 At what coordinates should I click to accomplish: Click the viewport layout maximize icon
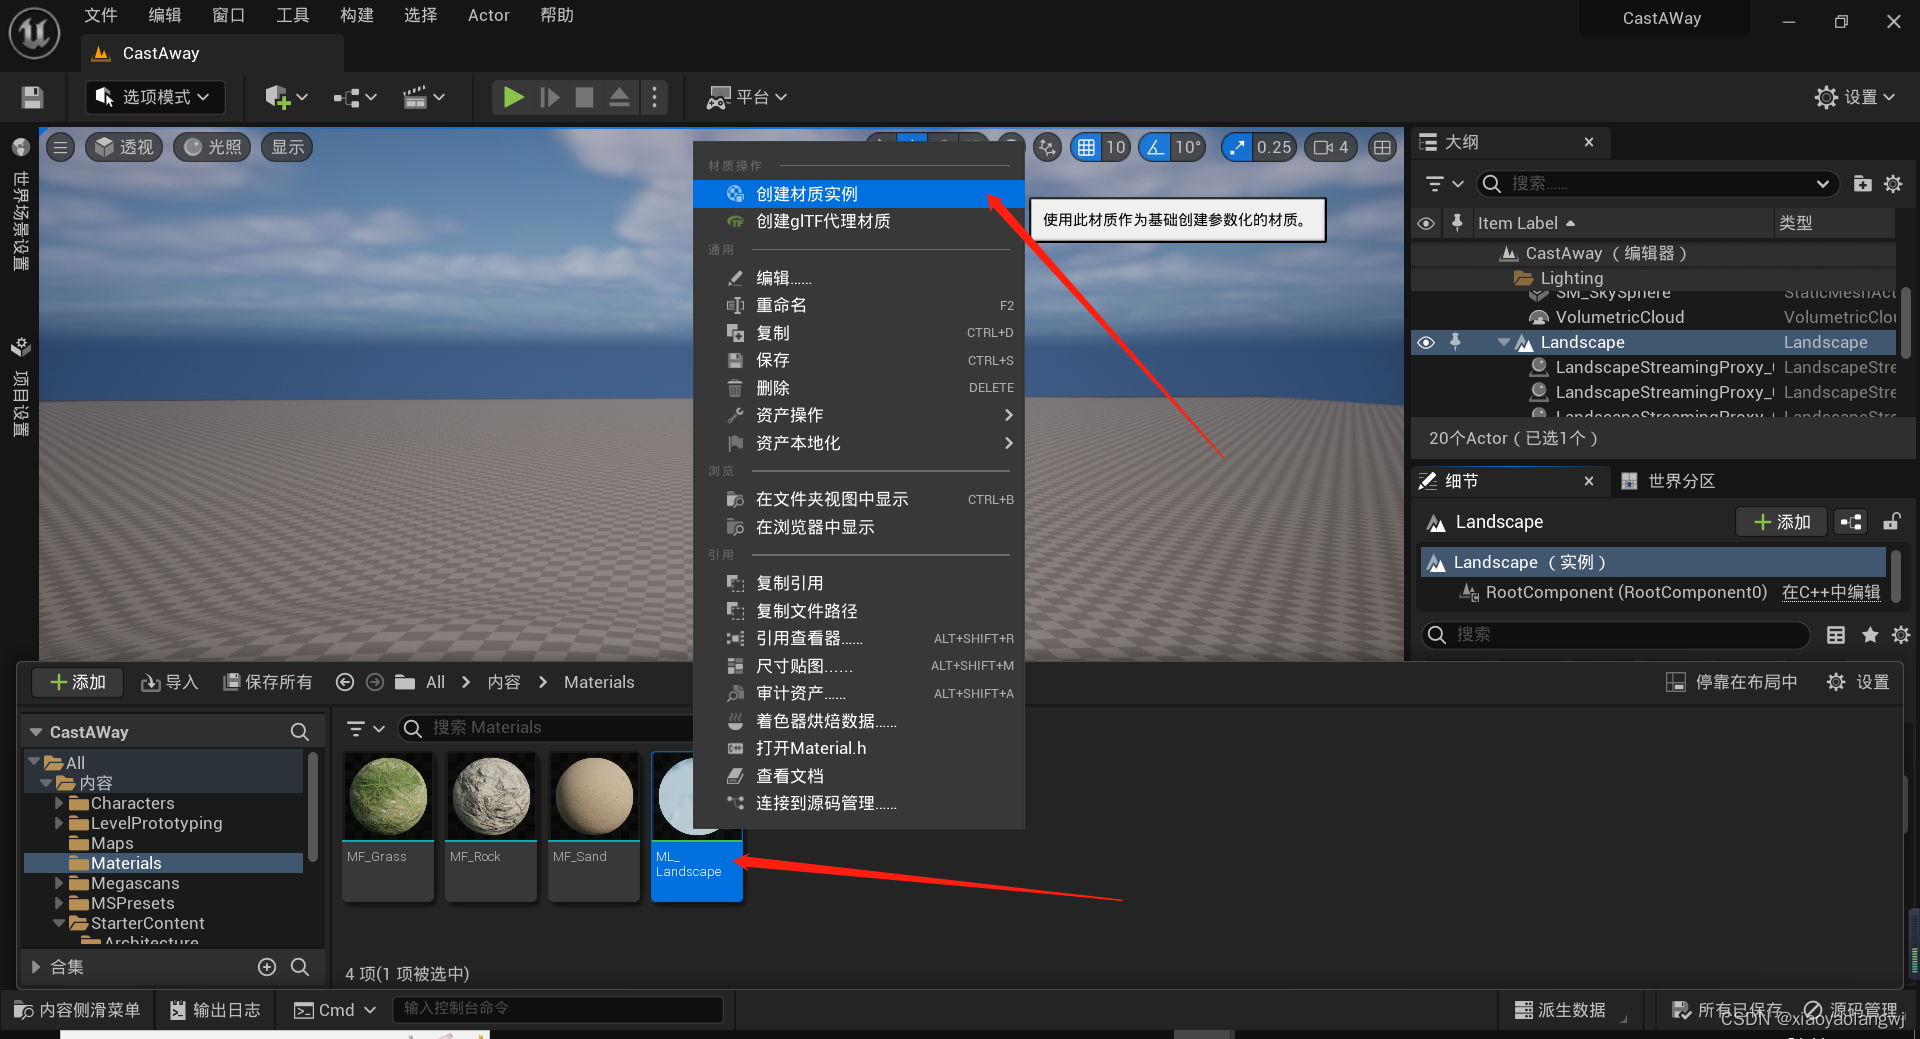pos(1382,147)
